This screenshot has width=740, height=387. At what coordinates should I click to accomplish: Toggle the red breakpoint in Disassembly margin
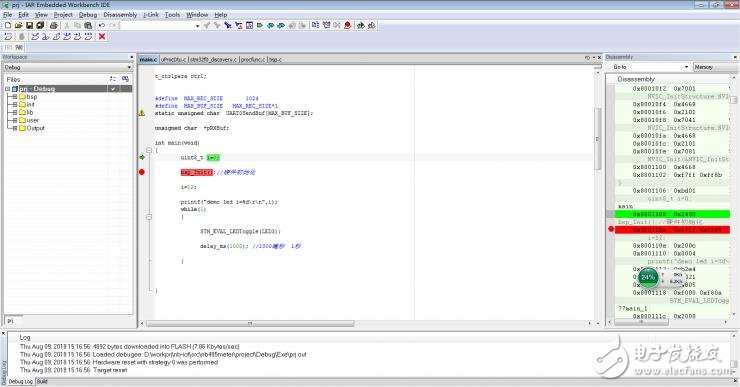tap(611, 229)
